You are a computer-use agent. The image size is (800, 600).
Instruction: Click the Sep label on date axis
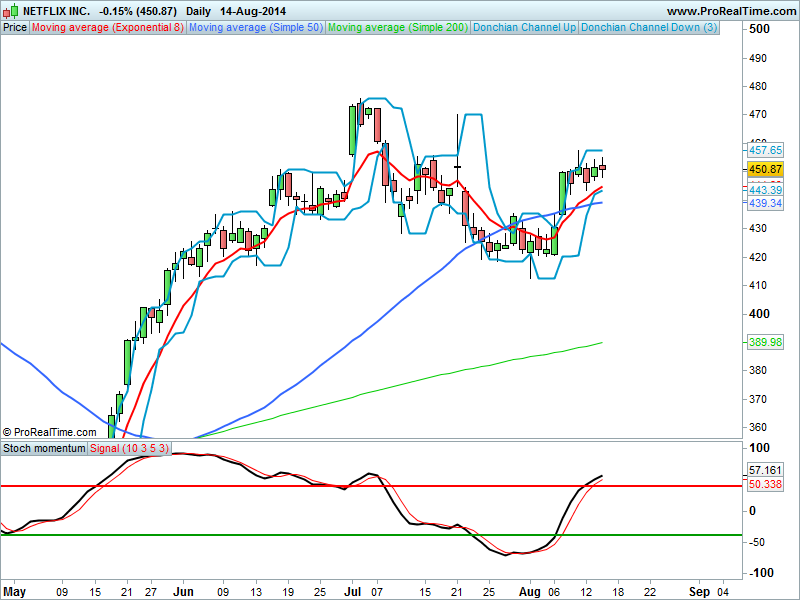coord(699,592)
